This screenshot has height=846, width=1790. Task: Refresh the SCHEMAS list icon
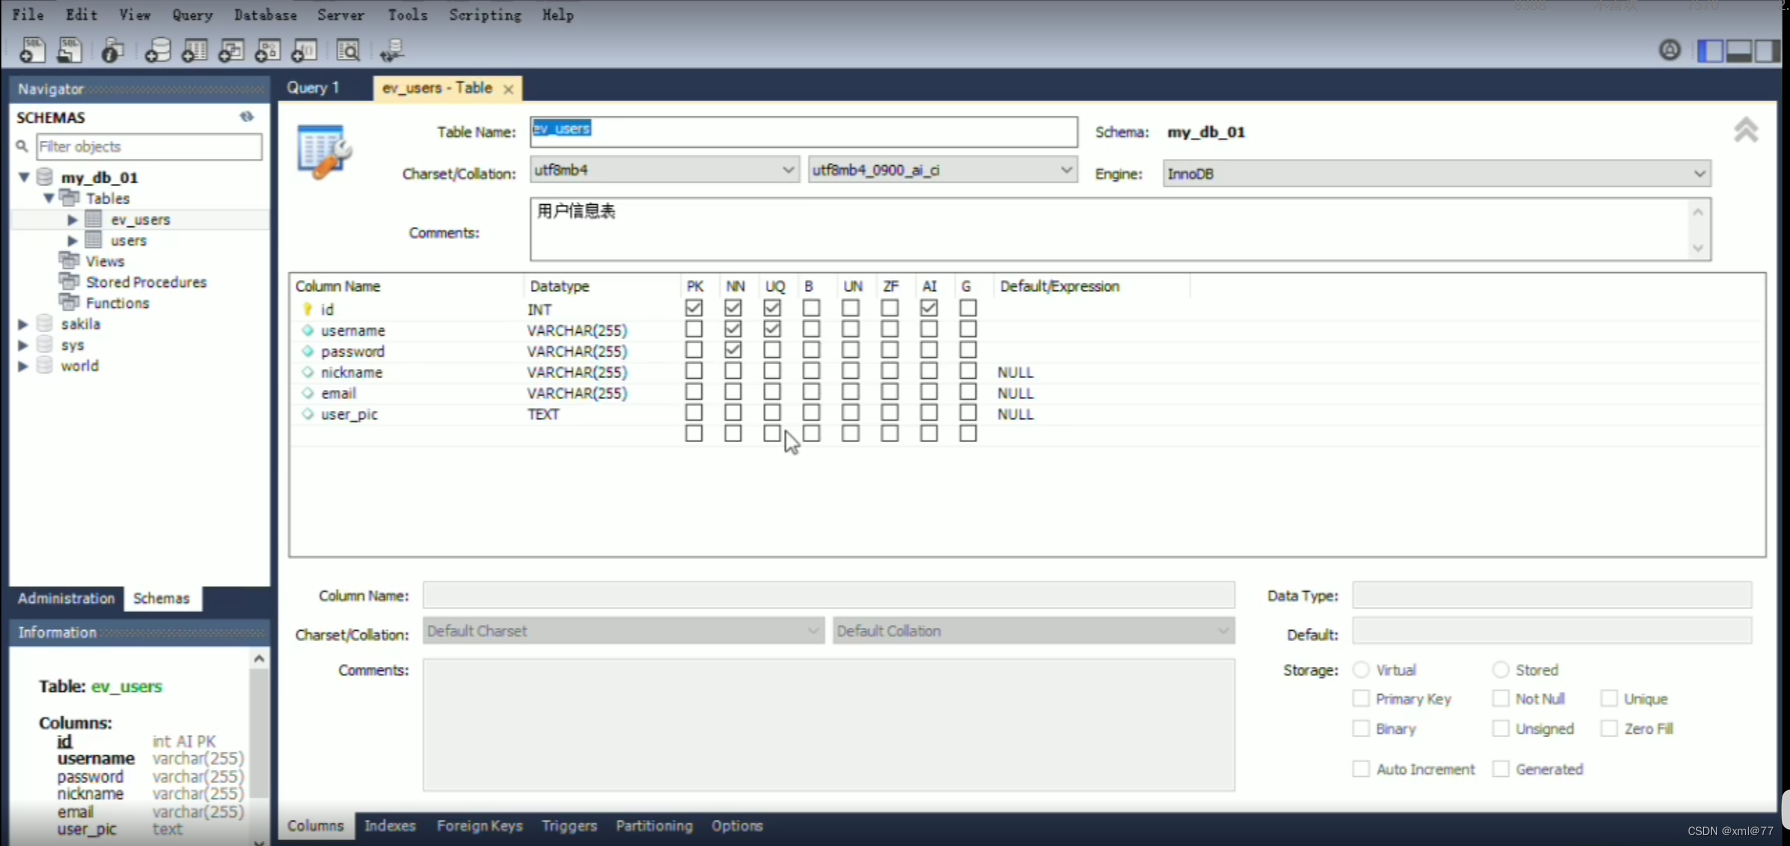(x=247, y=117)
